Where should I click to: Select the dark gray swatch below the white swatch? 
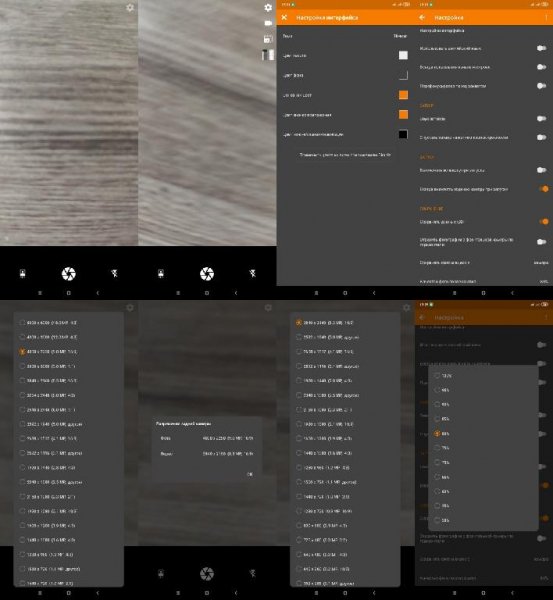[403, 75]
